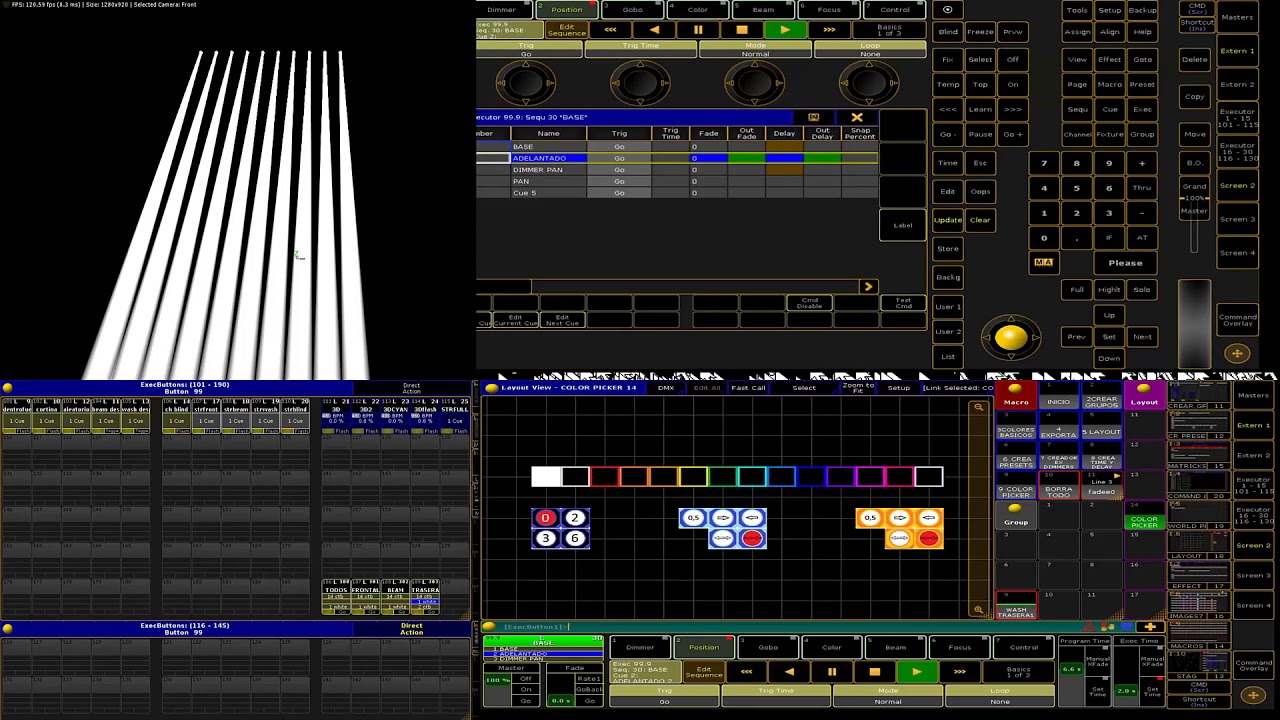1280x720 pixels.
Task: Click the first encoder knob under Trig
Action: coord(525,82)
